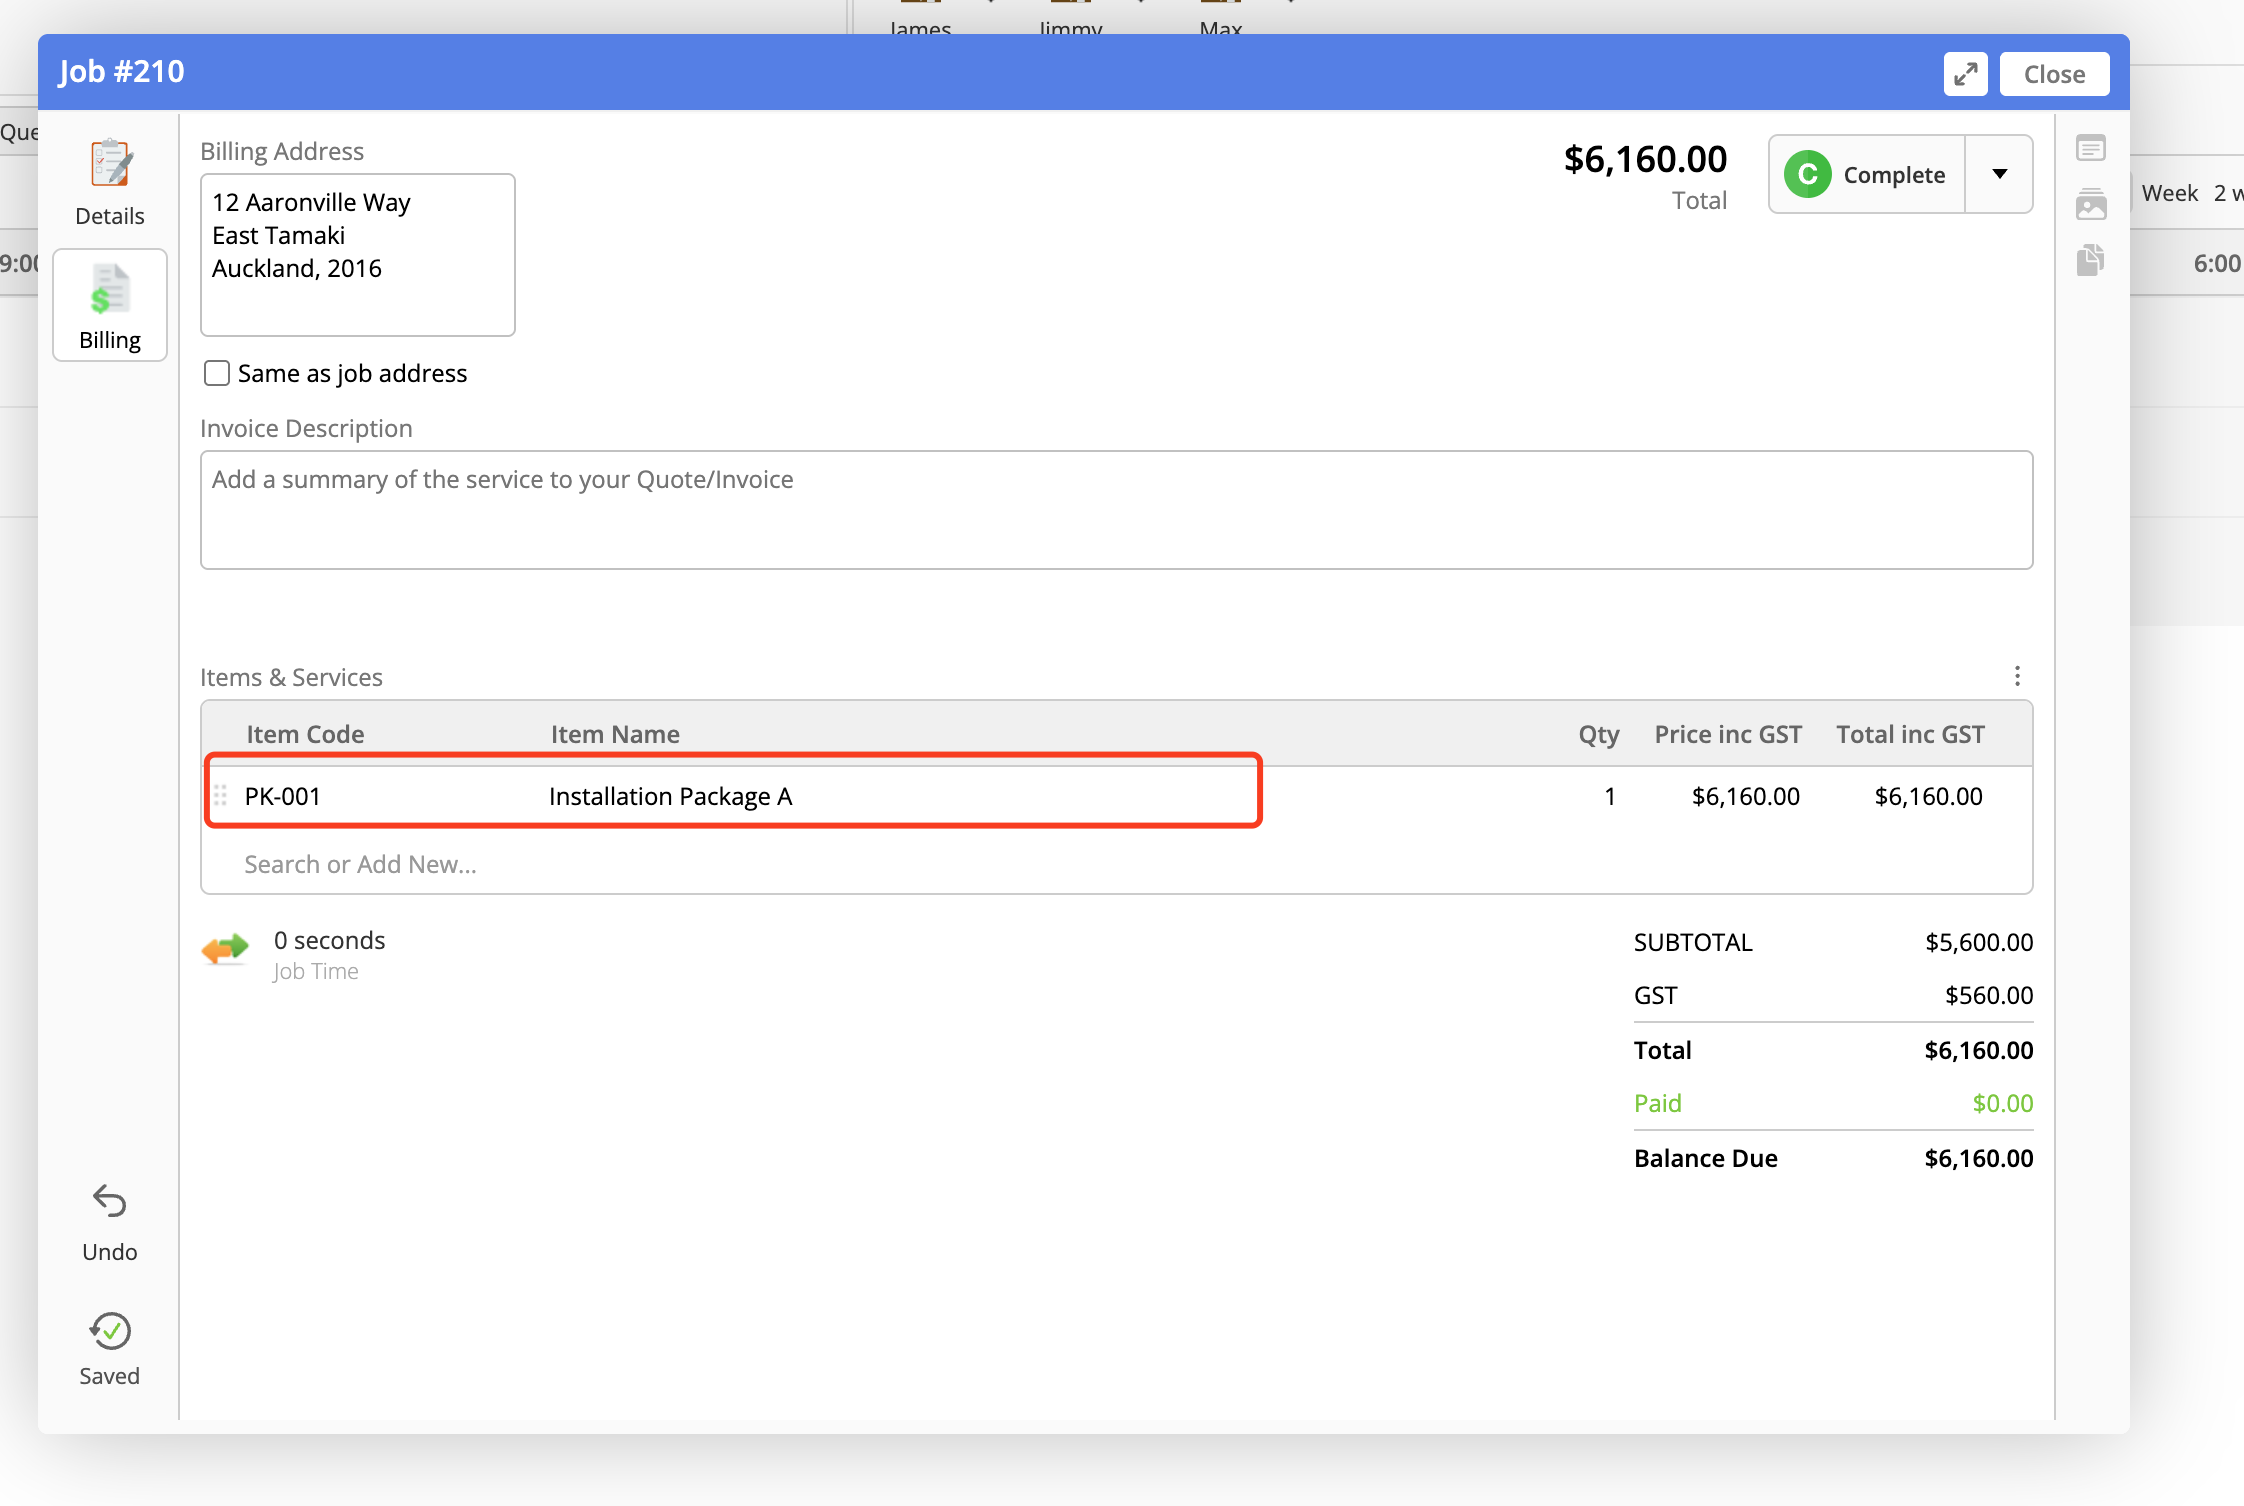Expand job window with the expand arrows icon
Image resolution: width=2244 pixels, height=1506 pixels.
click(x=1965, y=74)
